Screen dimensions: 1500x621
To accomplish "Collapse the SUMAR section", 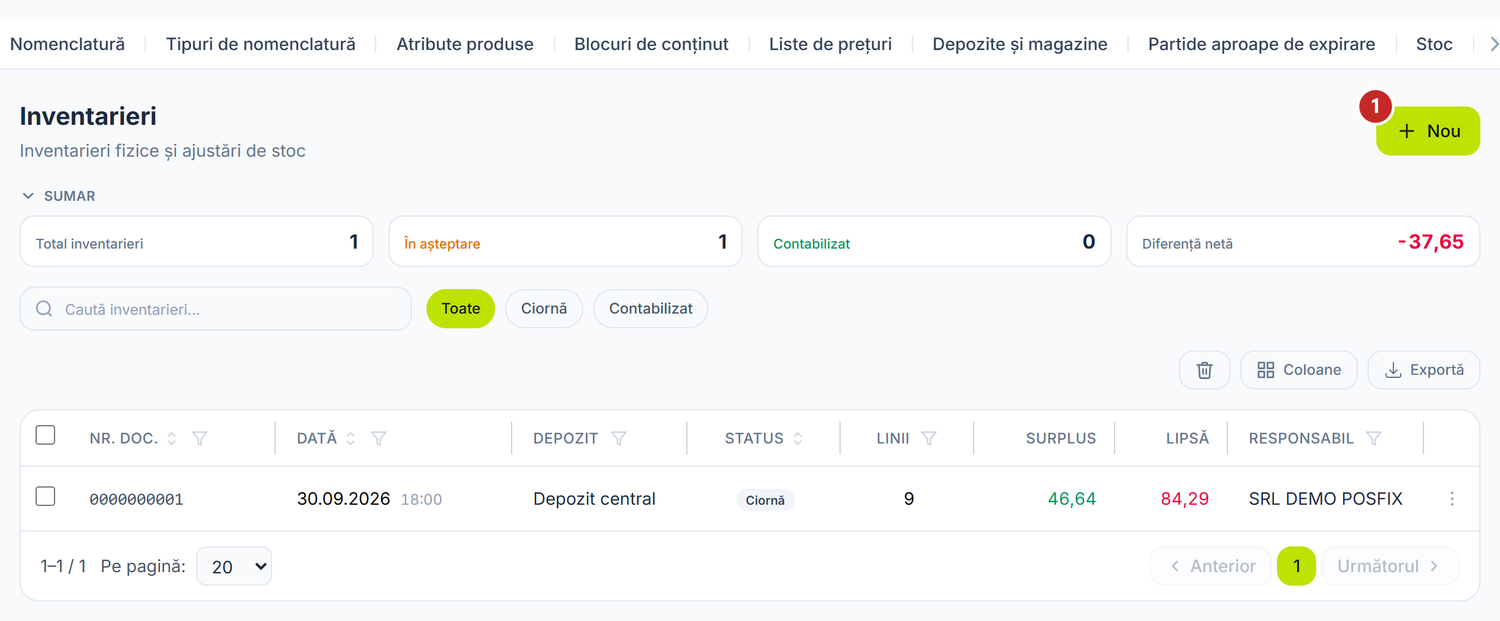I will click(59, 196).
